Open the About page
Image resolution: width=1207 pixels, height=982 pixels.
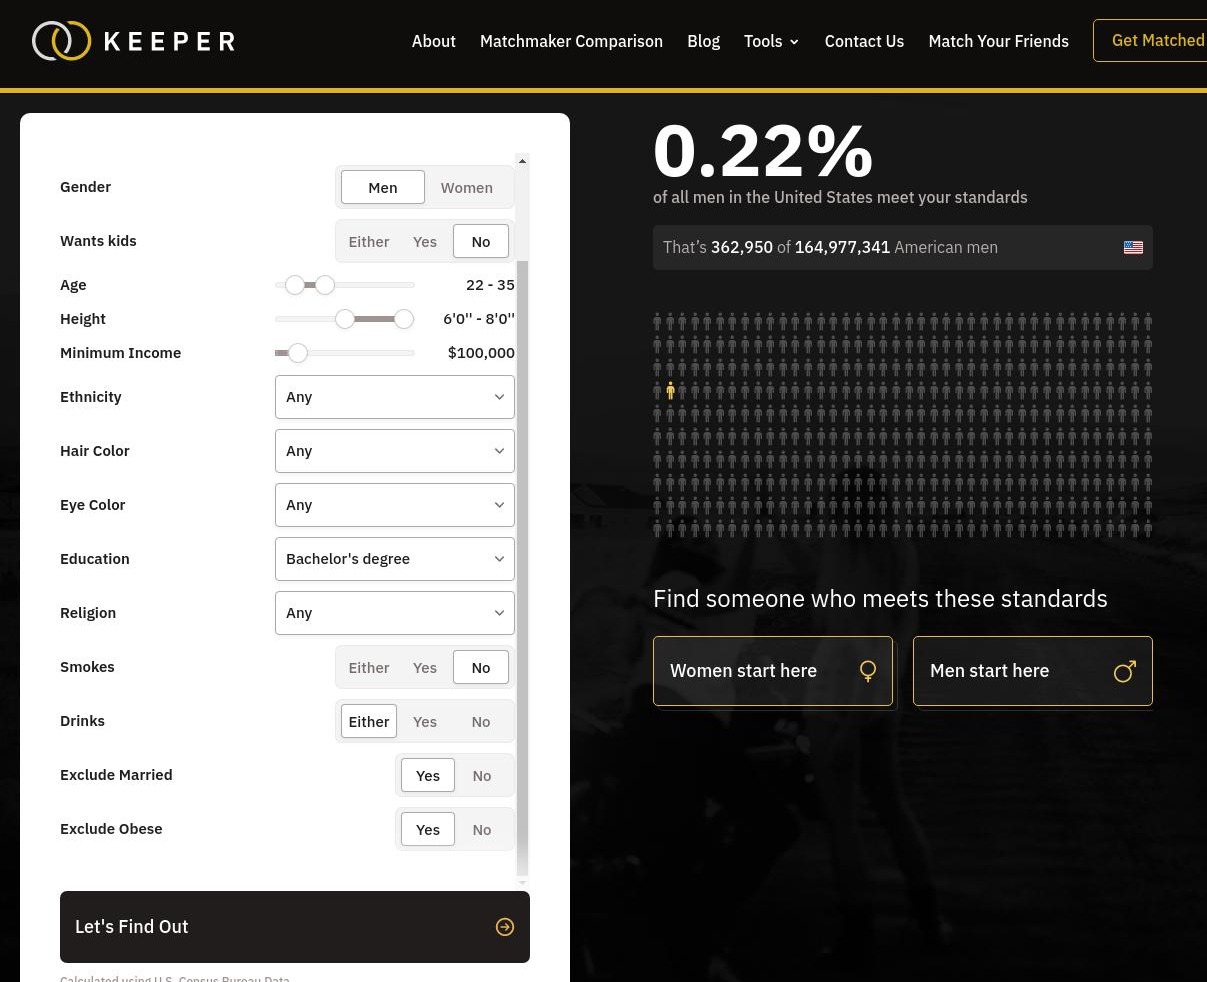(x=434, y=41)
